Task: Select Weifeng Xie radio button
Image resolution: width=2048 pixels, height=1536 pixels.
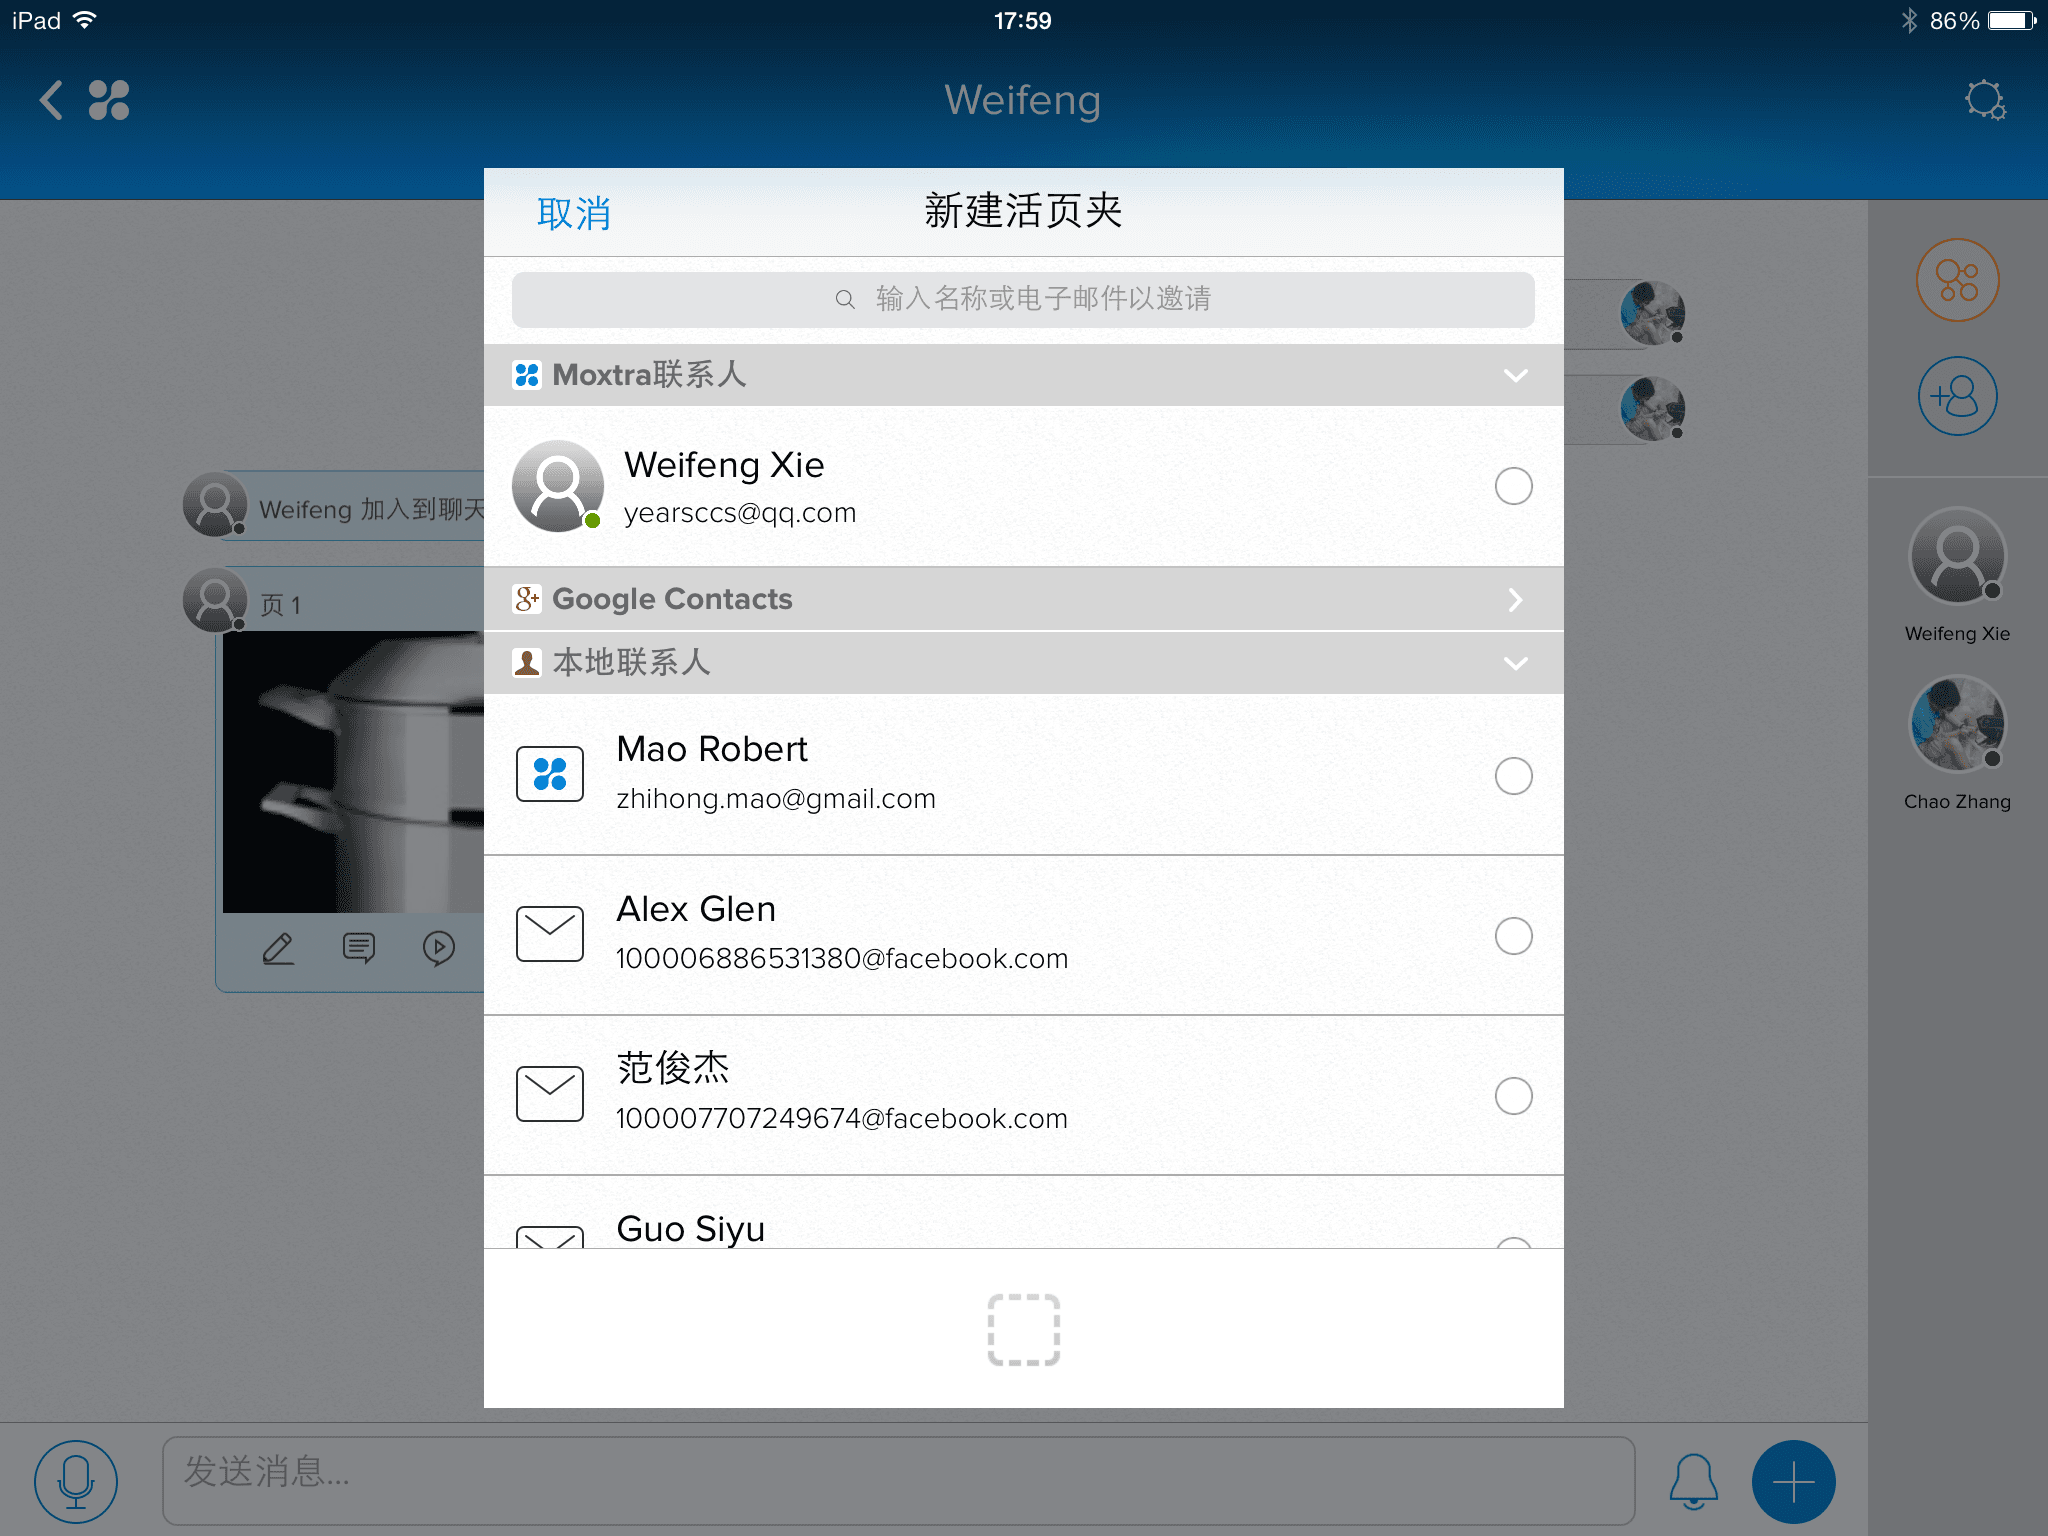Action: click(1514, 486)
